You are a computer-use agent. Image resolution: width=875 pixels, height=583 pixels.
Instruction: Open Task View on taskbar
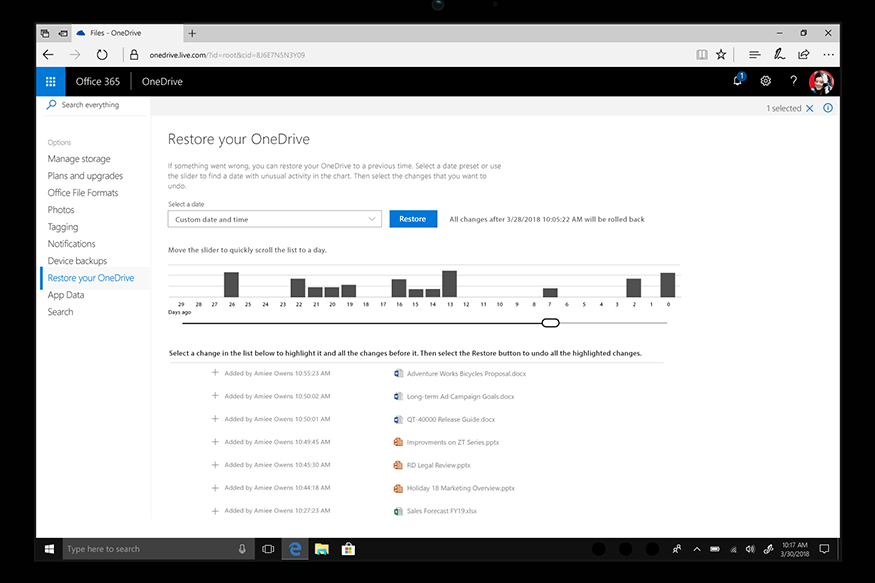pos(268,550)
